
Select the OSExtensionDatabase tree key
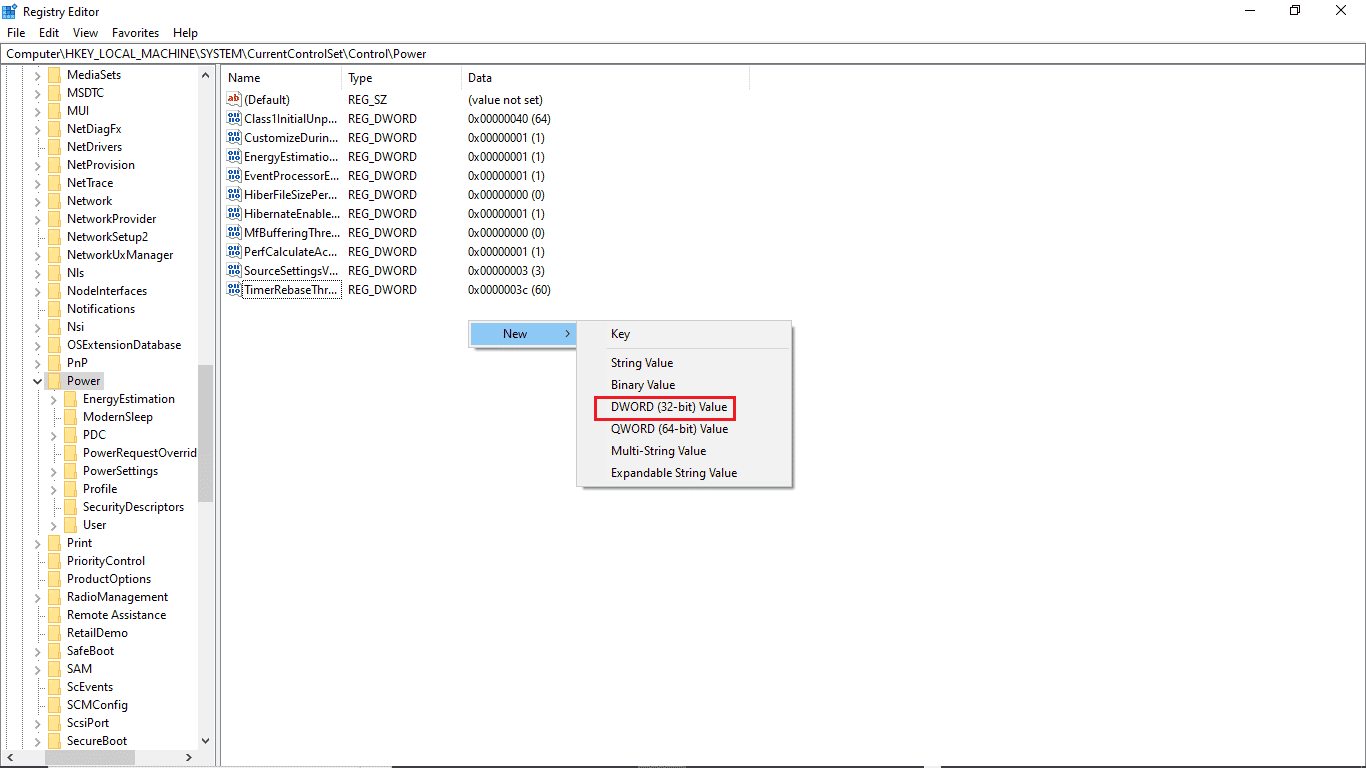click(x=124, y=345)
